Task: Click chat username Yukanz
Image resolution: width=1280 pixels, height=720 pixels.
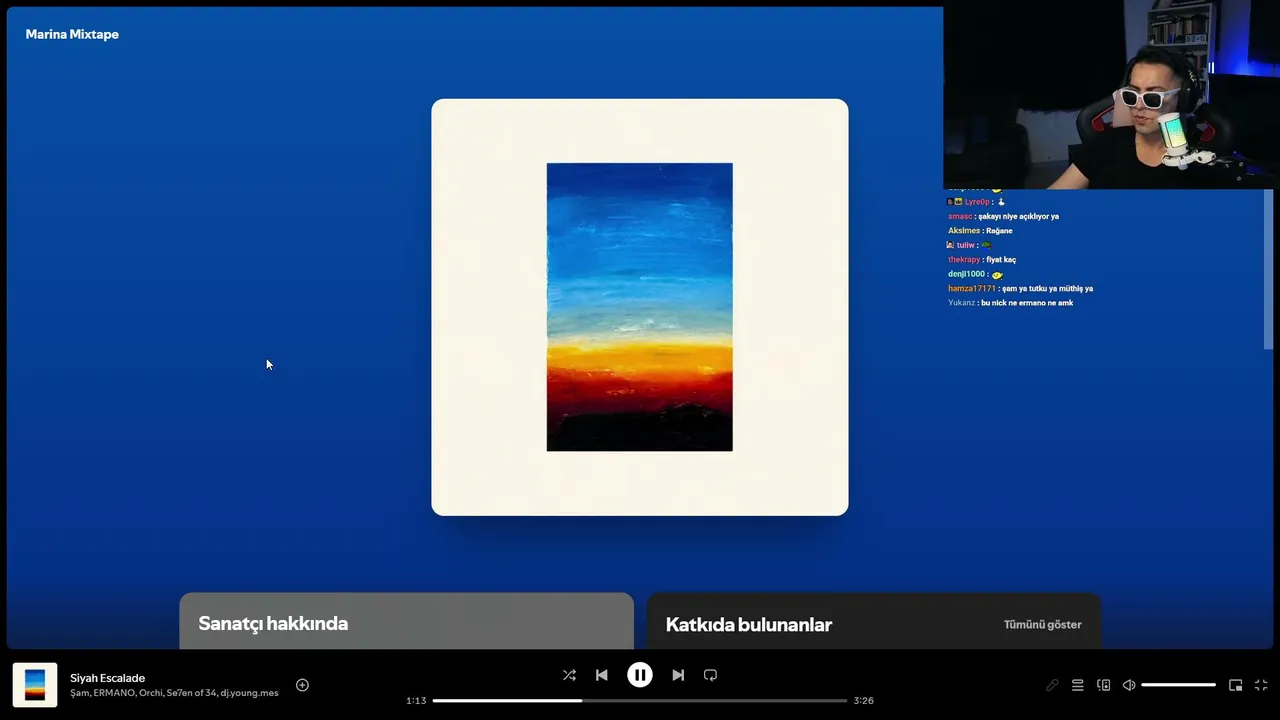Action: pyautogui.click(x=961, y=302)
